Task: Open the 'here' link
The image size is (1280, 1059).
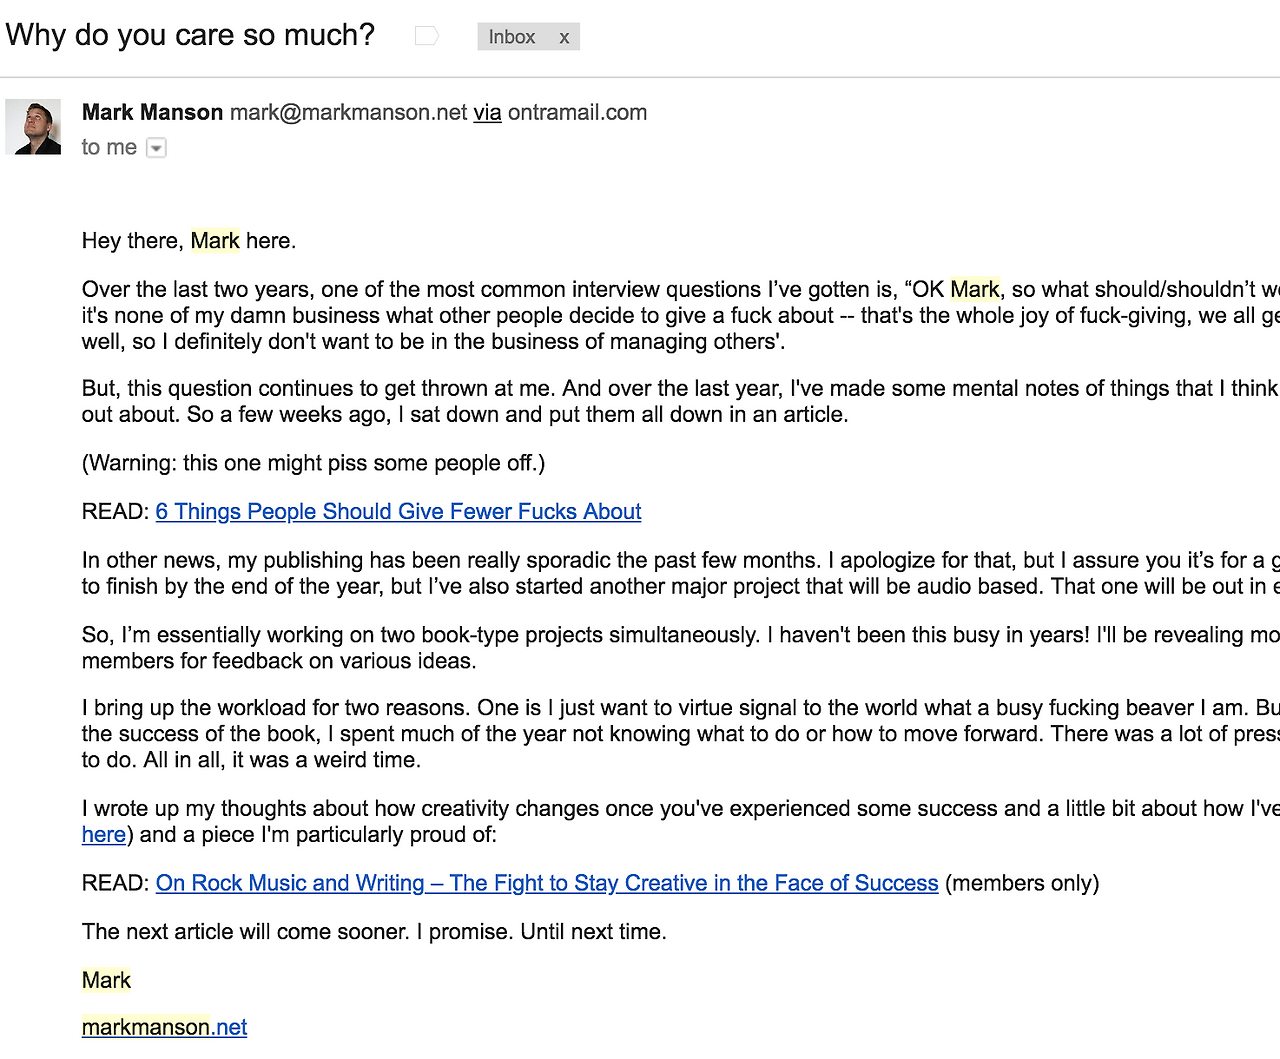Action: coord(104,834)
